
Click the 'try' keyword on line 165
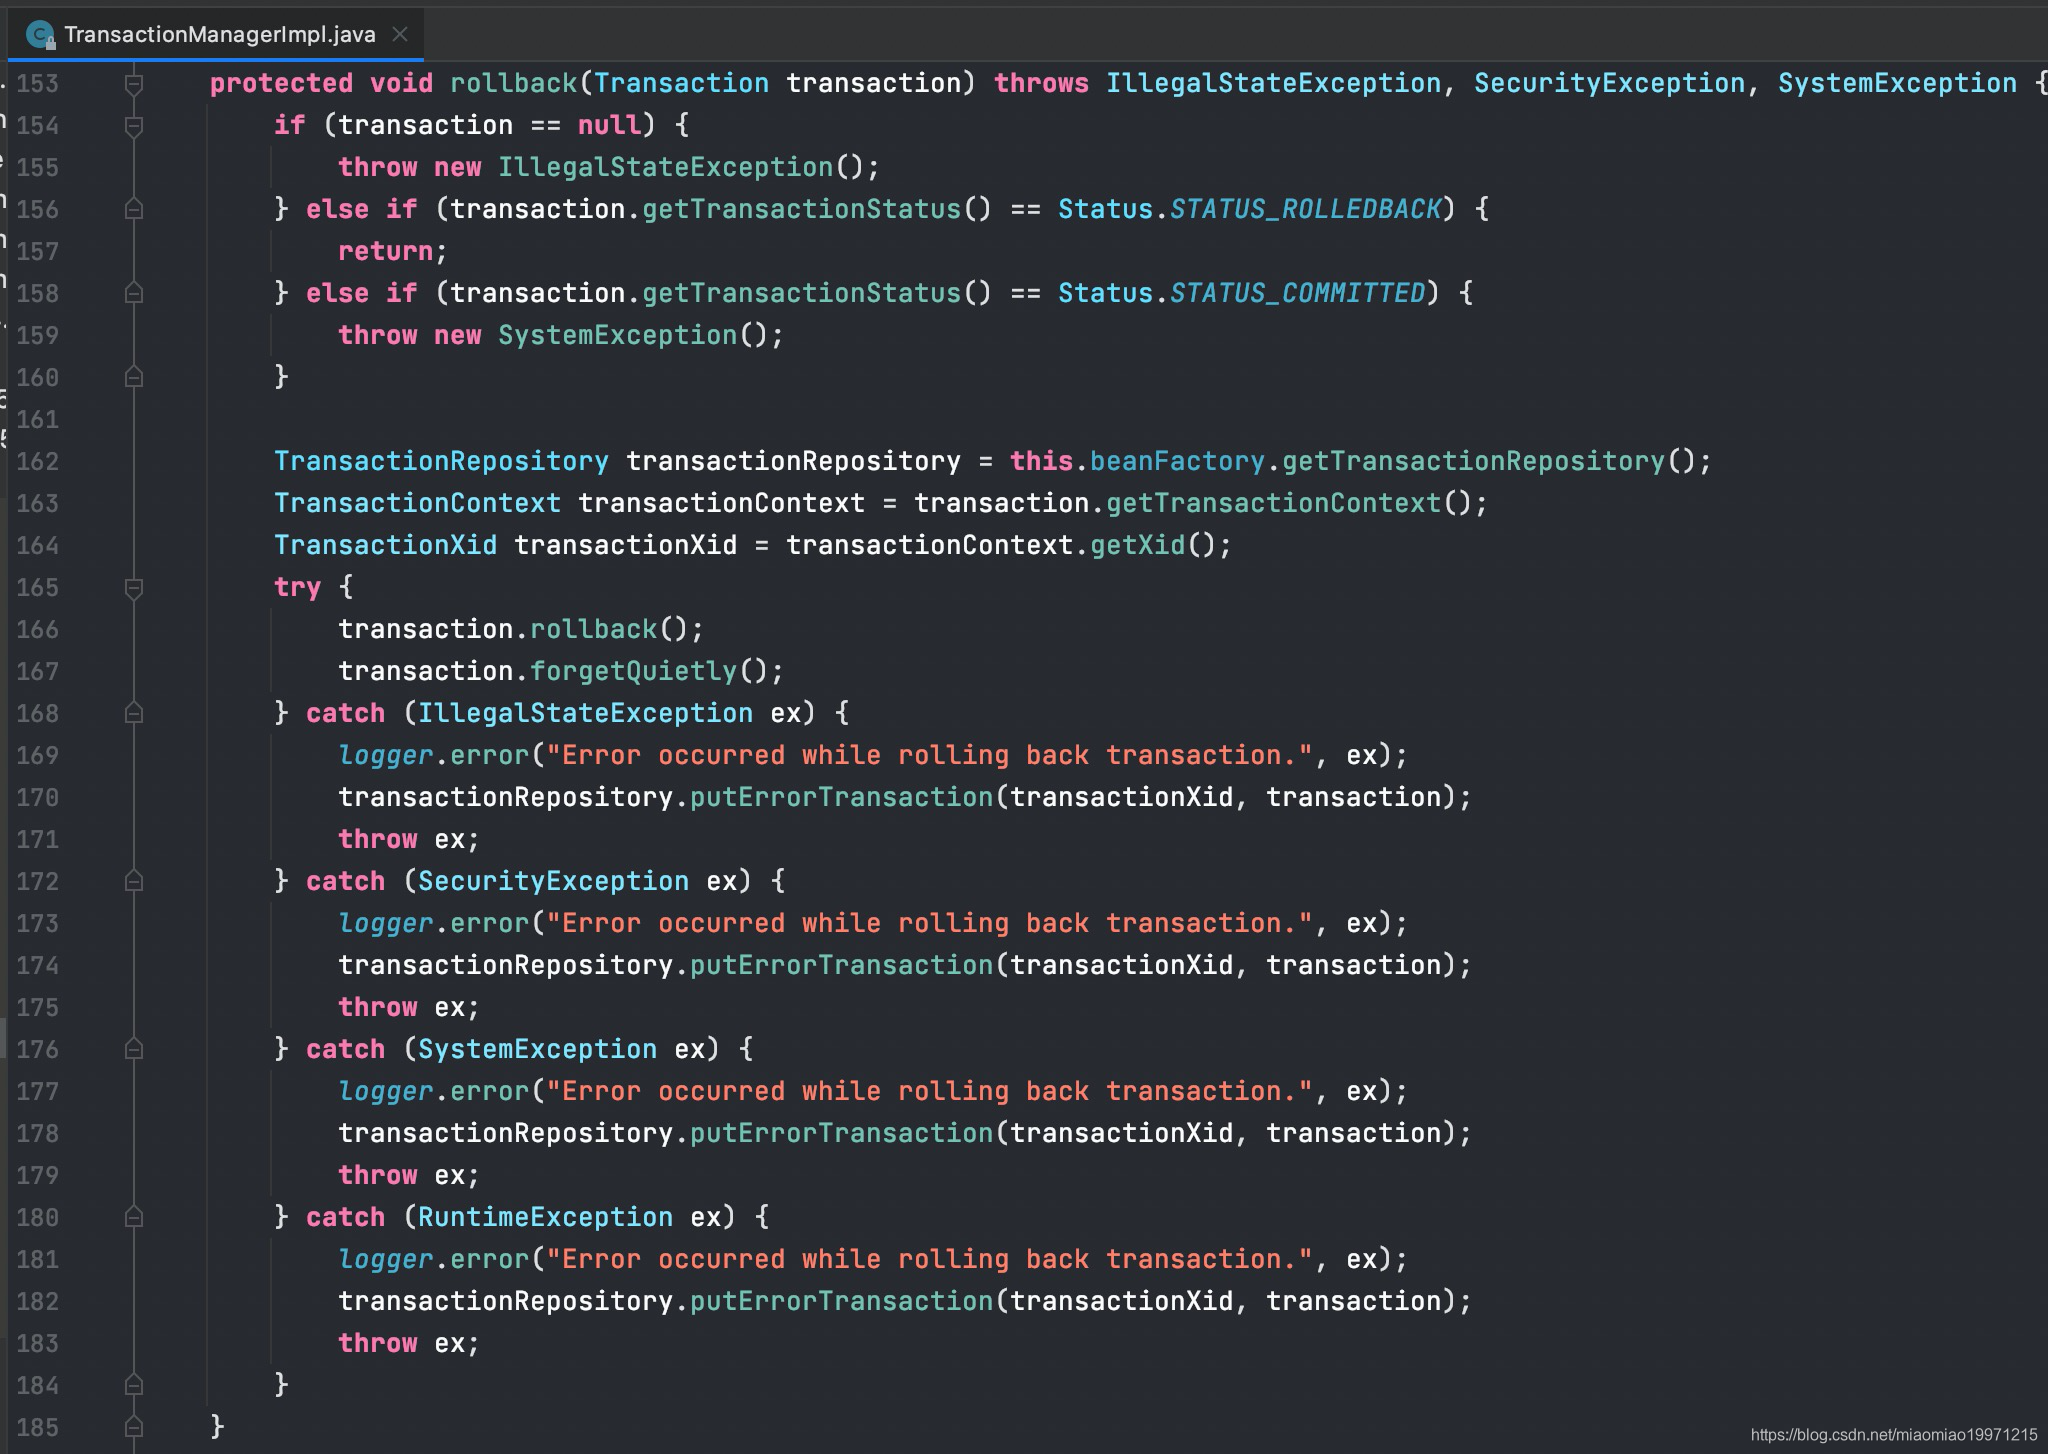[x=297, y=587]
